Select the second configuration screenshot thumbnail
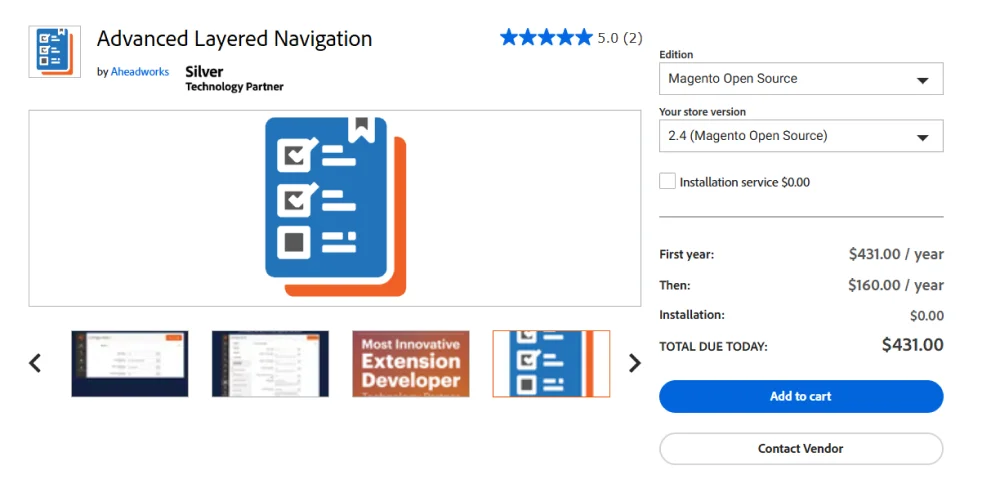The height and width of the screenshot is (500, 1000). coord(270,364)
